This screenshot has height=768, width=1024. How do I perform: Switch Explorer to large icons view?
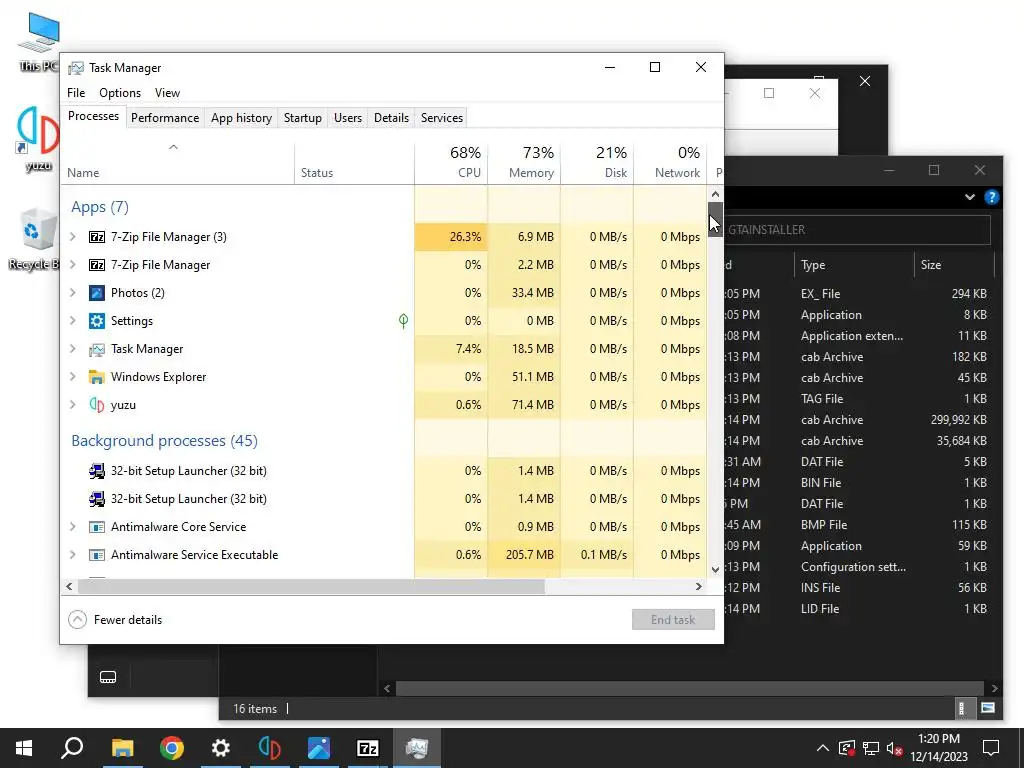coord(987,708)
